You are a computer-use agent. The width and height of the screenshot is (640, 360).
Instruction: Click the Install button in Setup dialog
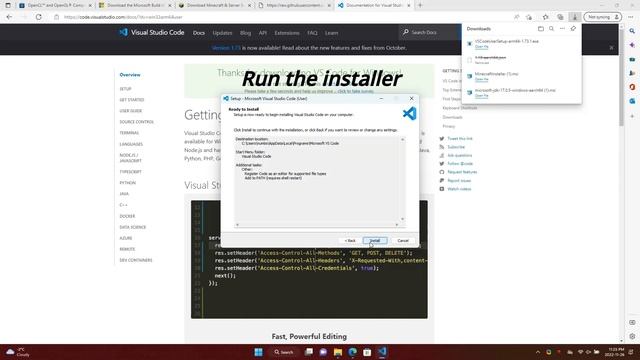coord(375,240)
